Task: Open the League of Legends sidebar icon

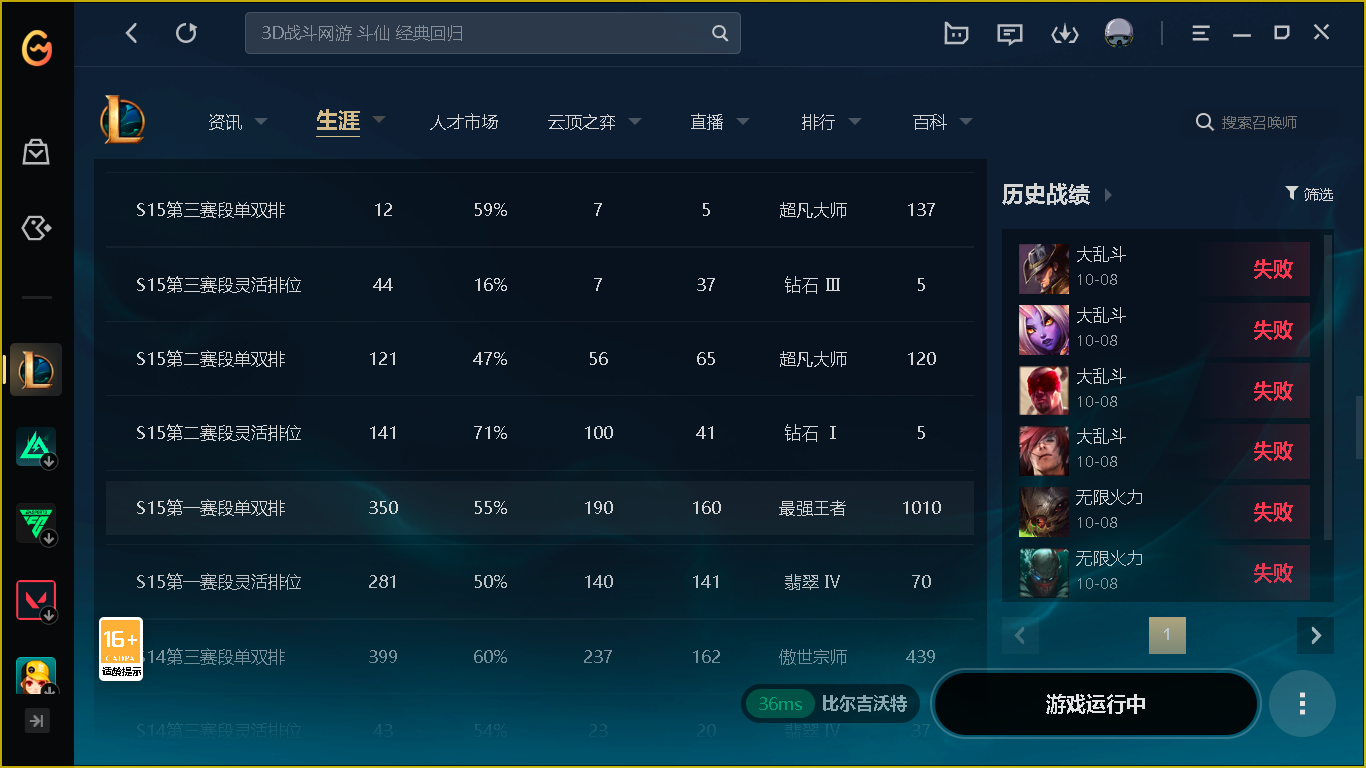Action: pyautogui.click(x=37, y=370)
